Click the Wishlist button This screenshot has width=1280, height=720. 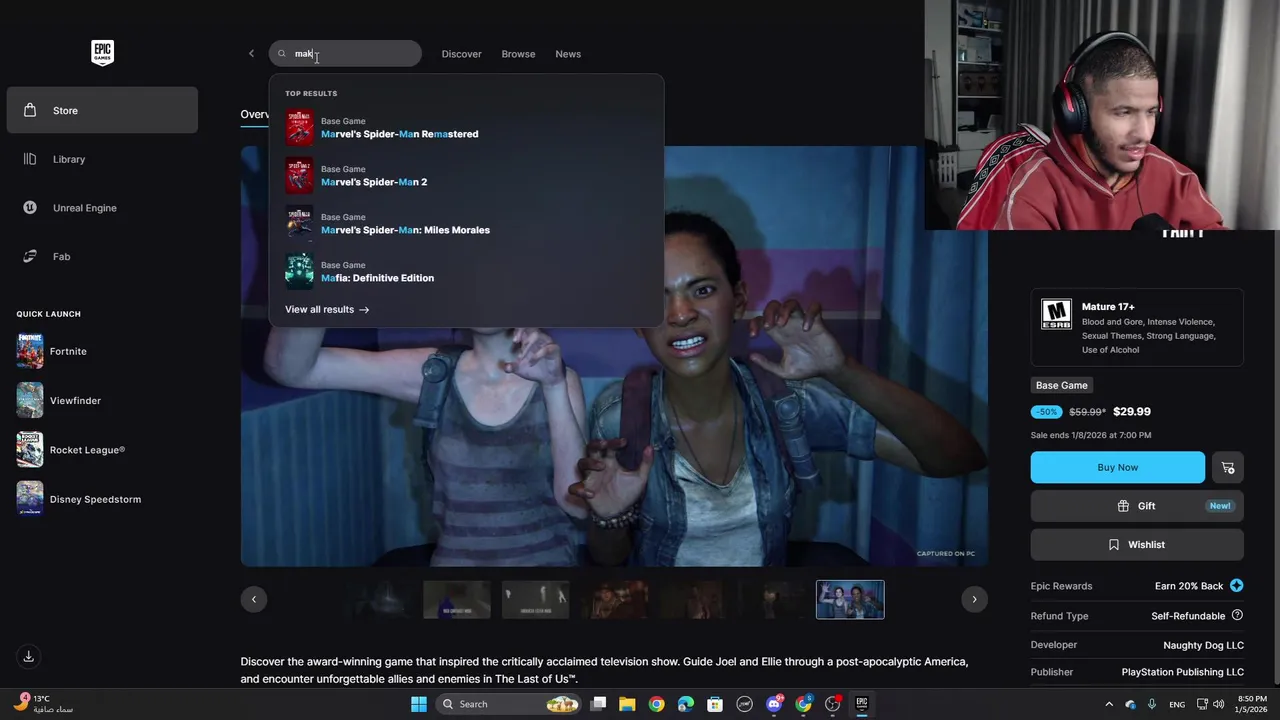(x=1137, y=545)
